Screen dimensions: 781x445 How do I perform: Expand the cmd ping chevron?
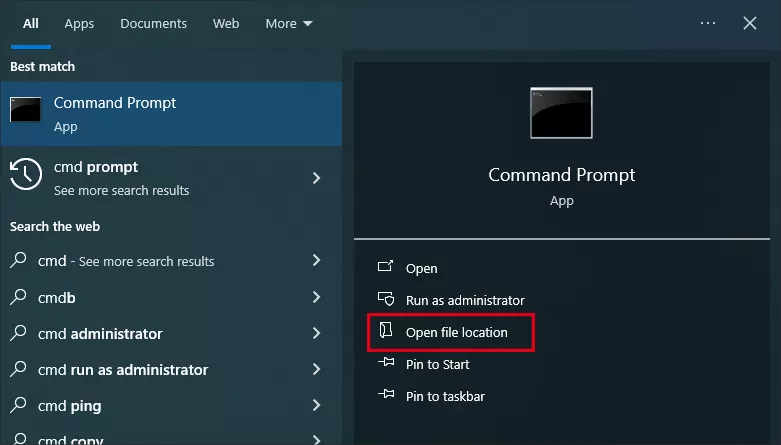(316, 405)
